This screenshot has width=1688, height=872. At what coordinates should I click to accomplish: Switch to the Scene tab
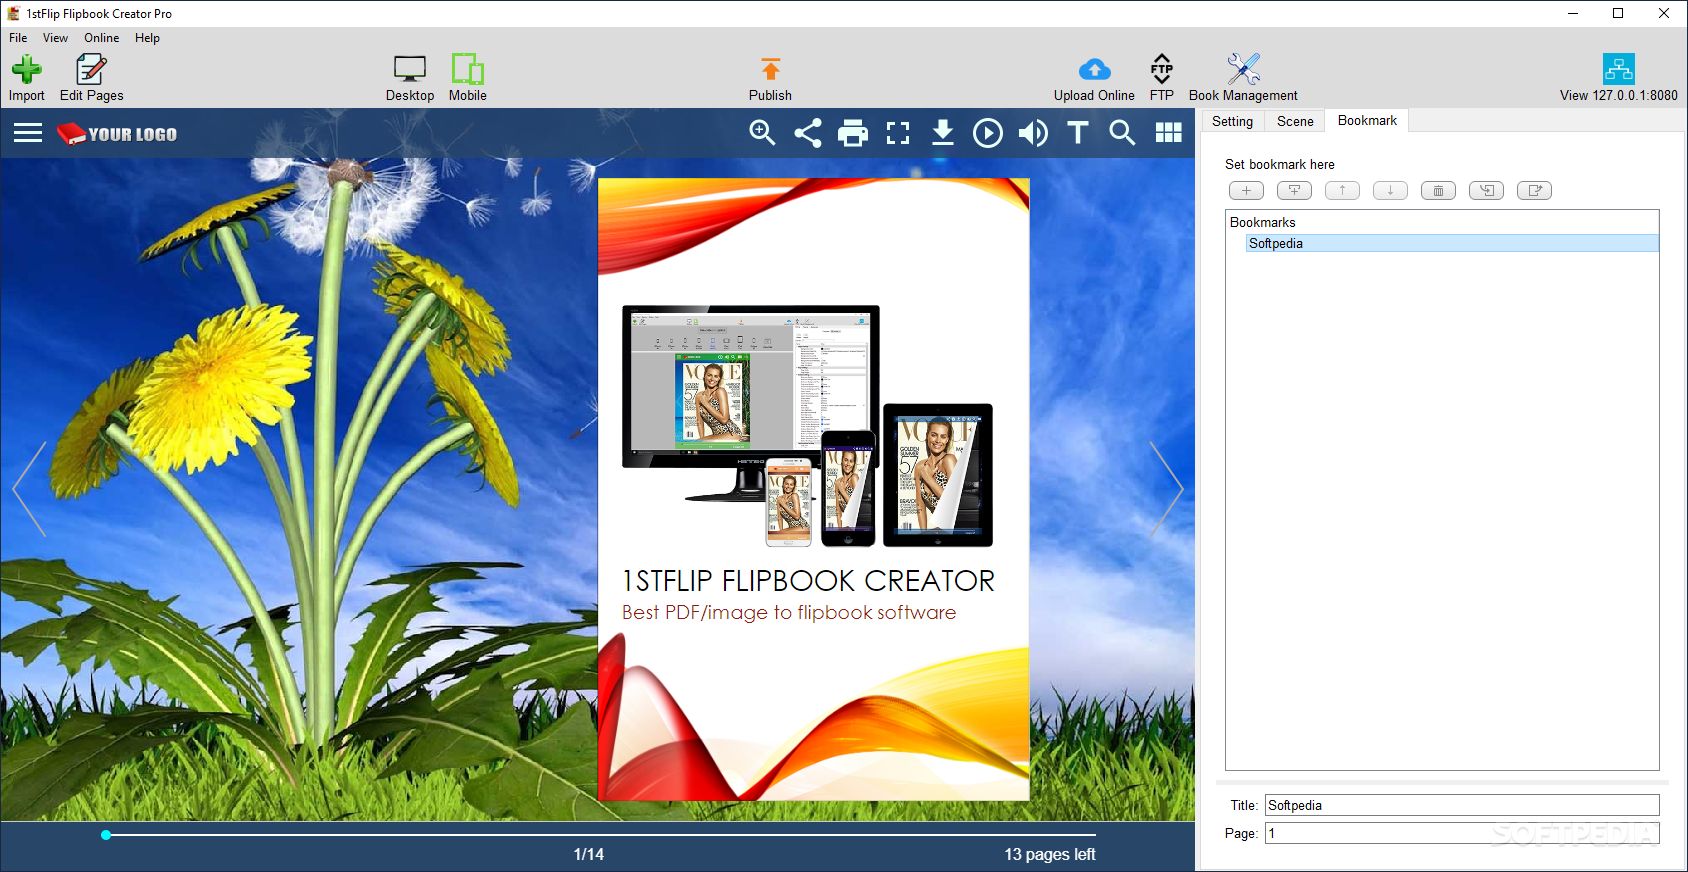tap(1295, 121)
